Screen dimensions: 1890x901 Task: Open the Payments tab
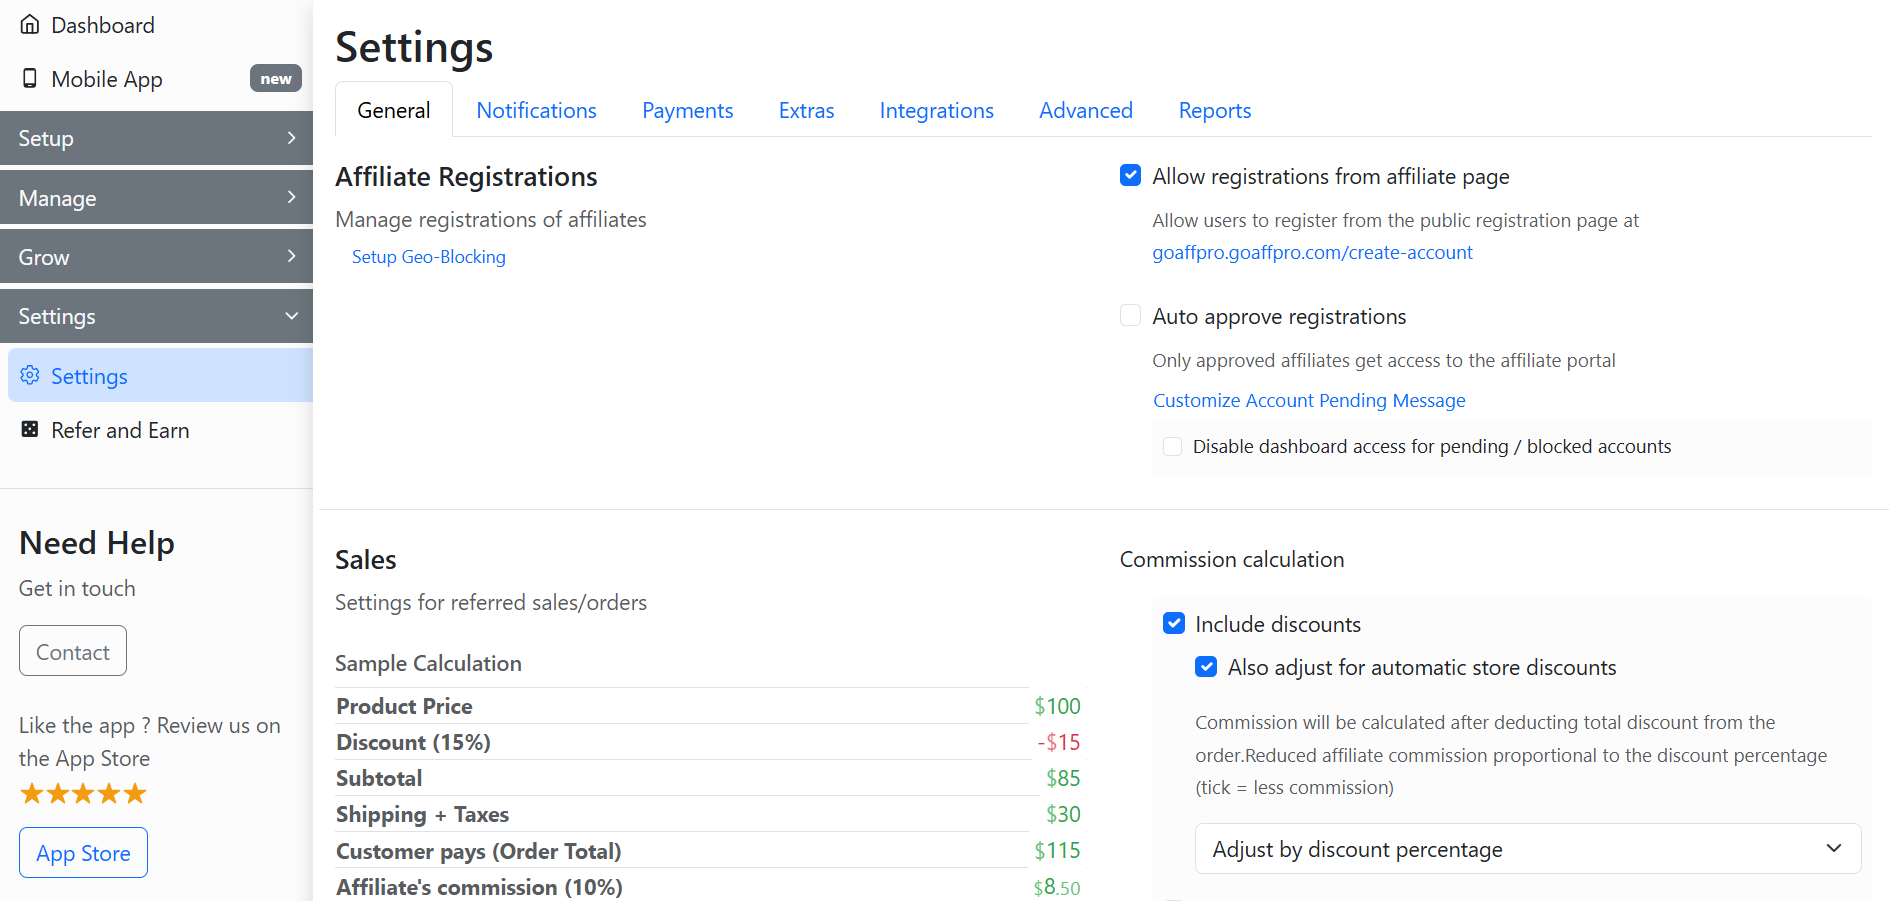687,110
